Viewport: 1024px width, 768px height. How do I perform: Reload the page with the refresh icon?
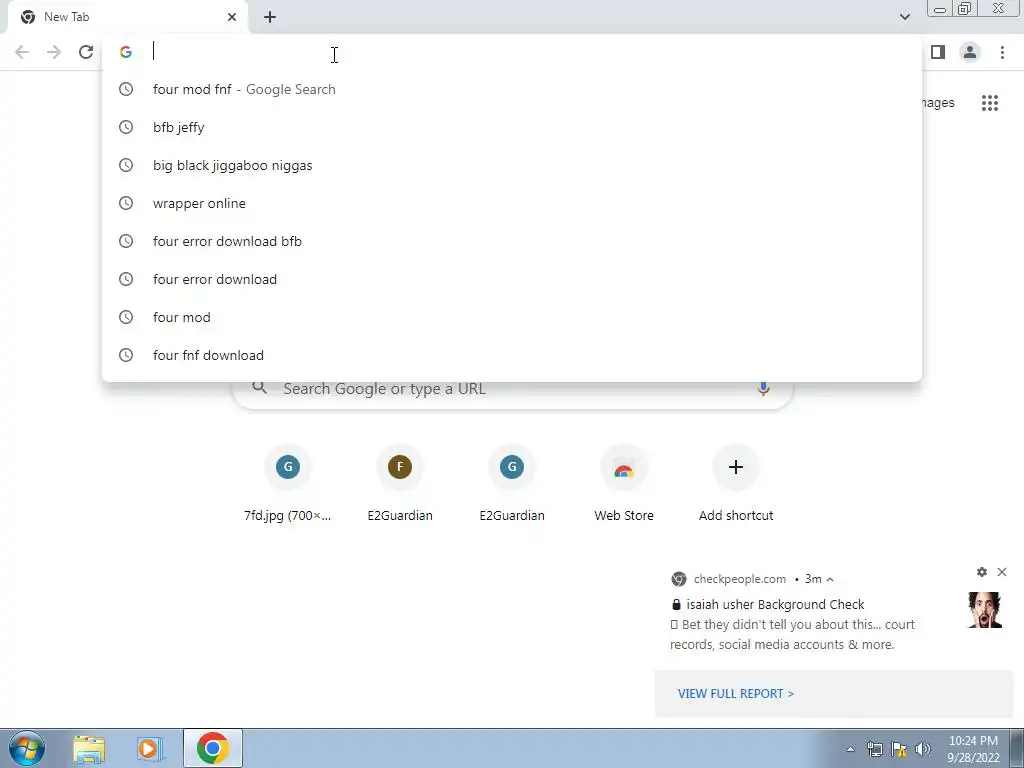point(86,52)
